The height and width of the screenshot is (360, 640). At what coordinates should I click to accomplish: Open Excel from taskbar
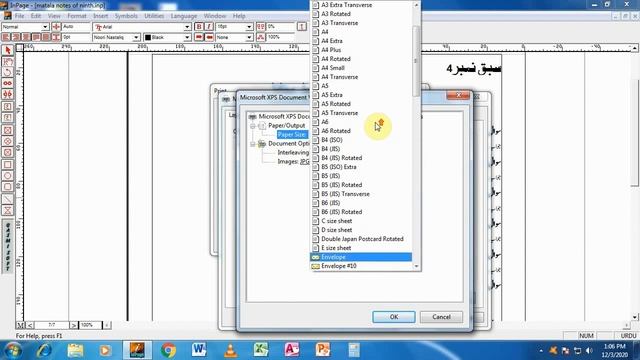261,350
